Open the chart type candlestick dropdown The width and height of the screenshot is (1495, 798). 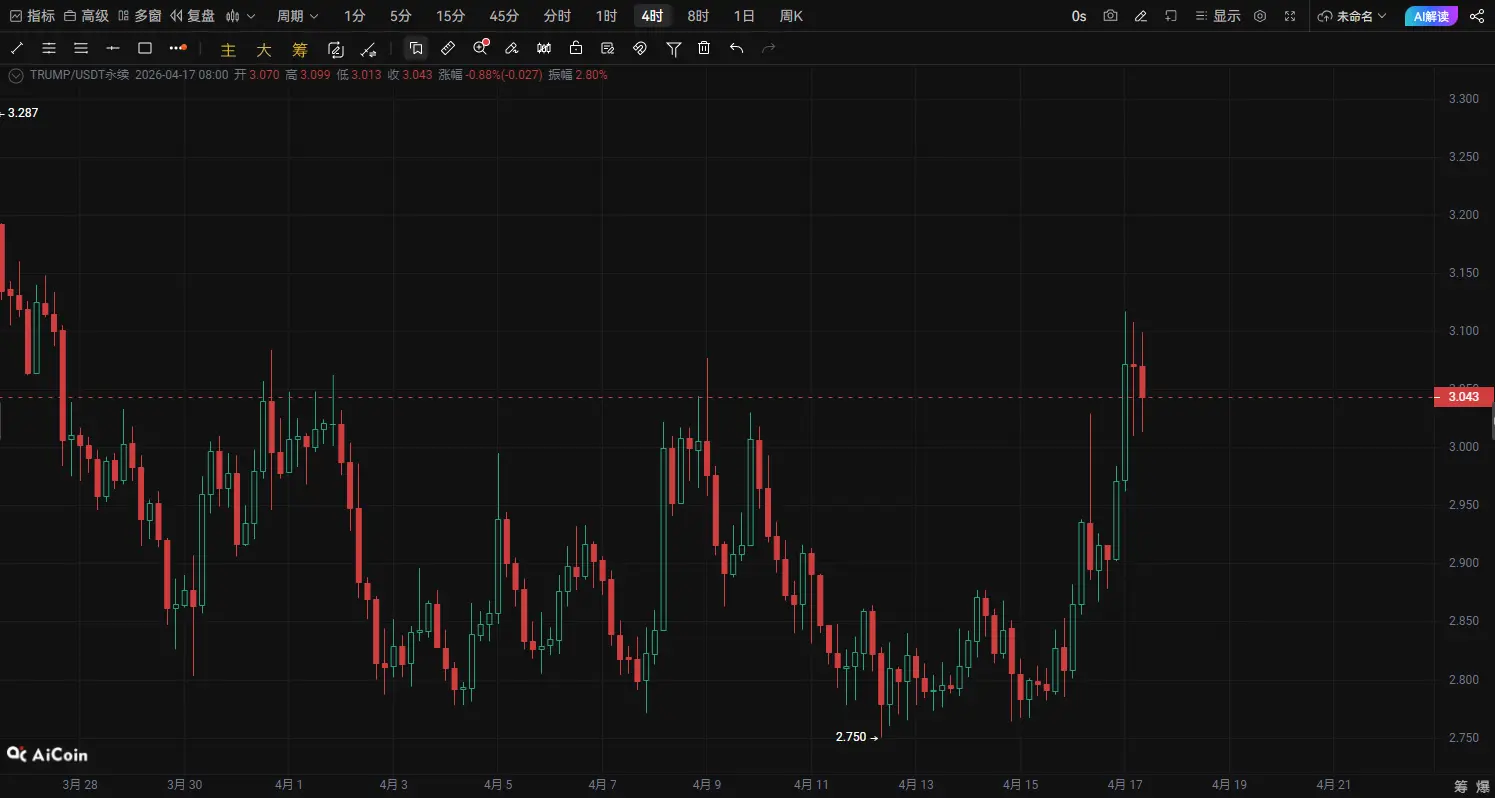point(240,16)
